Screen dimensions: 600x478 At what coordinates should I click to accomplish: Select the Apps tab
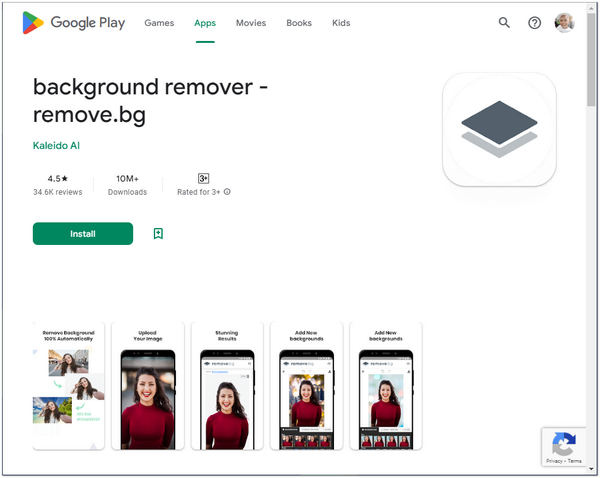click(205, 23)
